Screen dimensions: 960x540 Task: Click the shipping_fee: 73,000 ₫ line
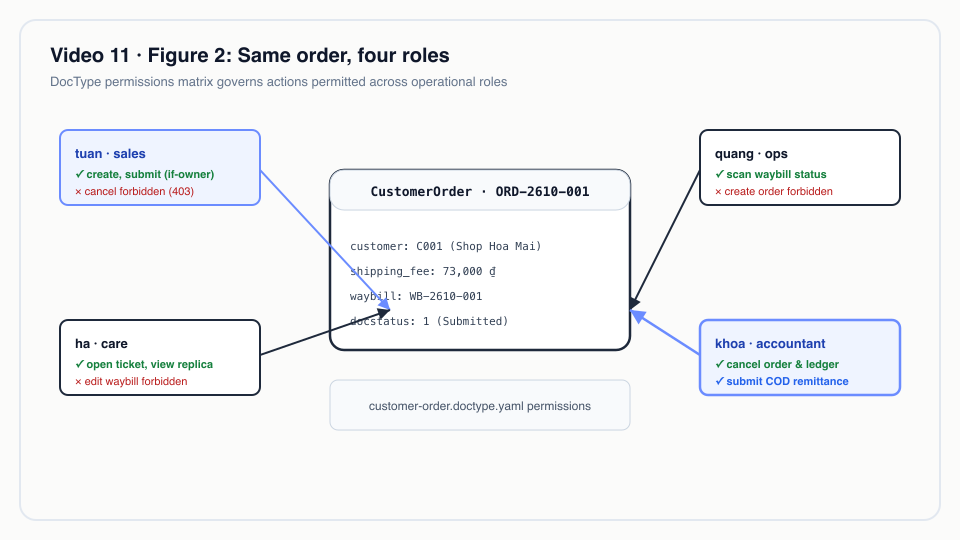[x=422, y=271]
